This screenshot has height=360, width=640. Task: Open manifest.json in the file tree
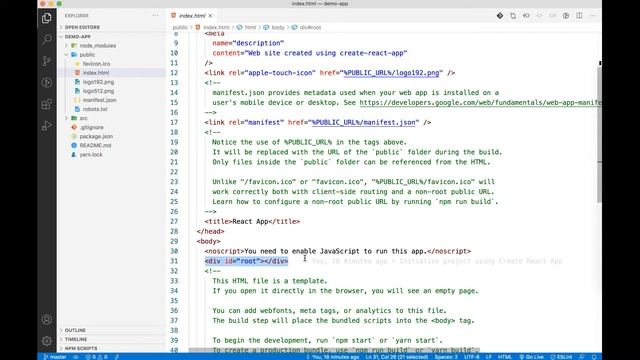[x=100, y=100]
